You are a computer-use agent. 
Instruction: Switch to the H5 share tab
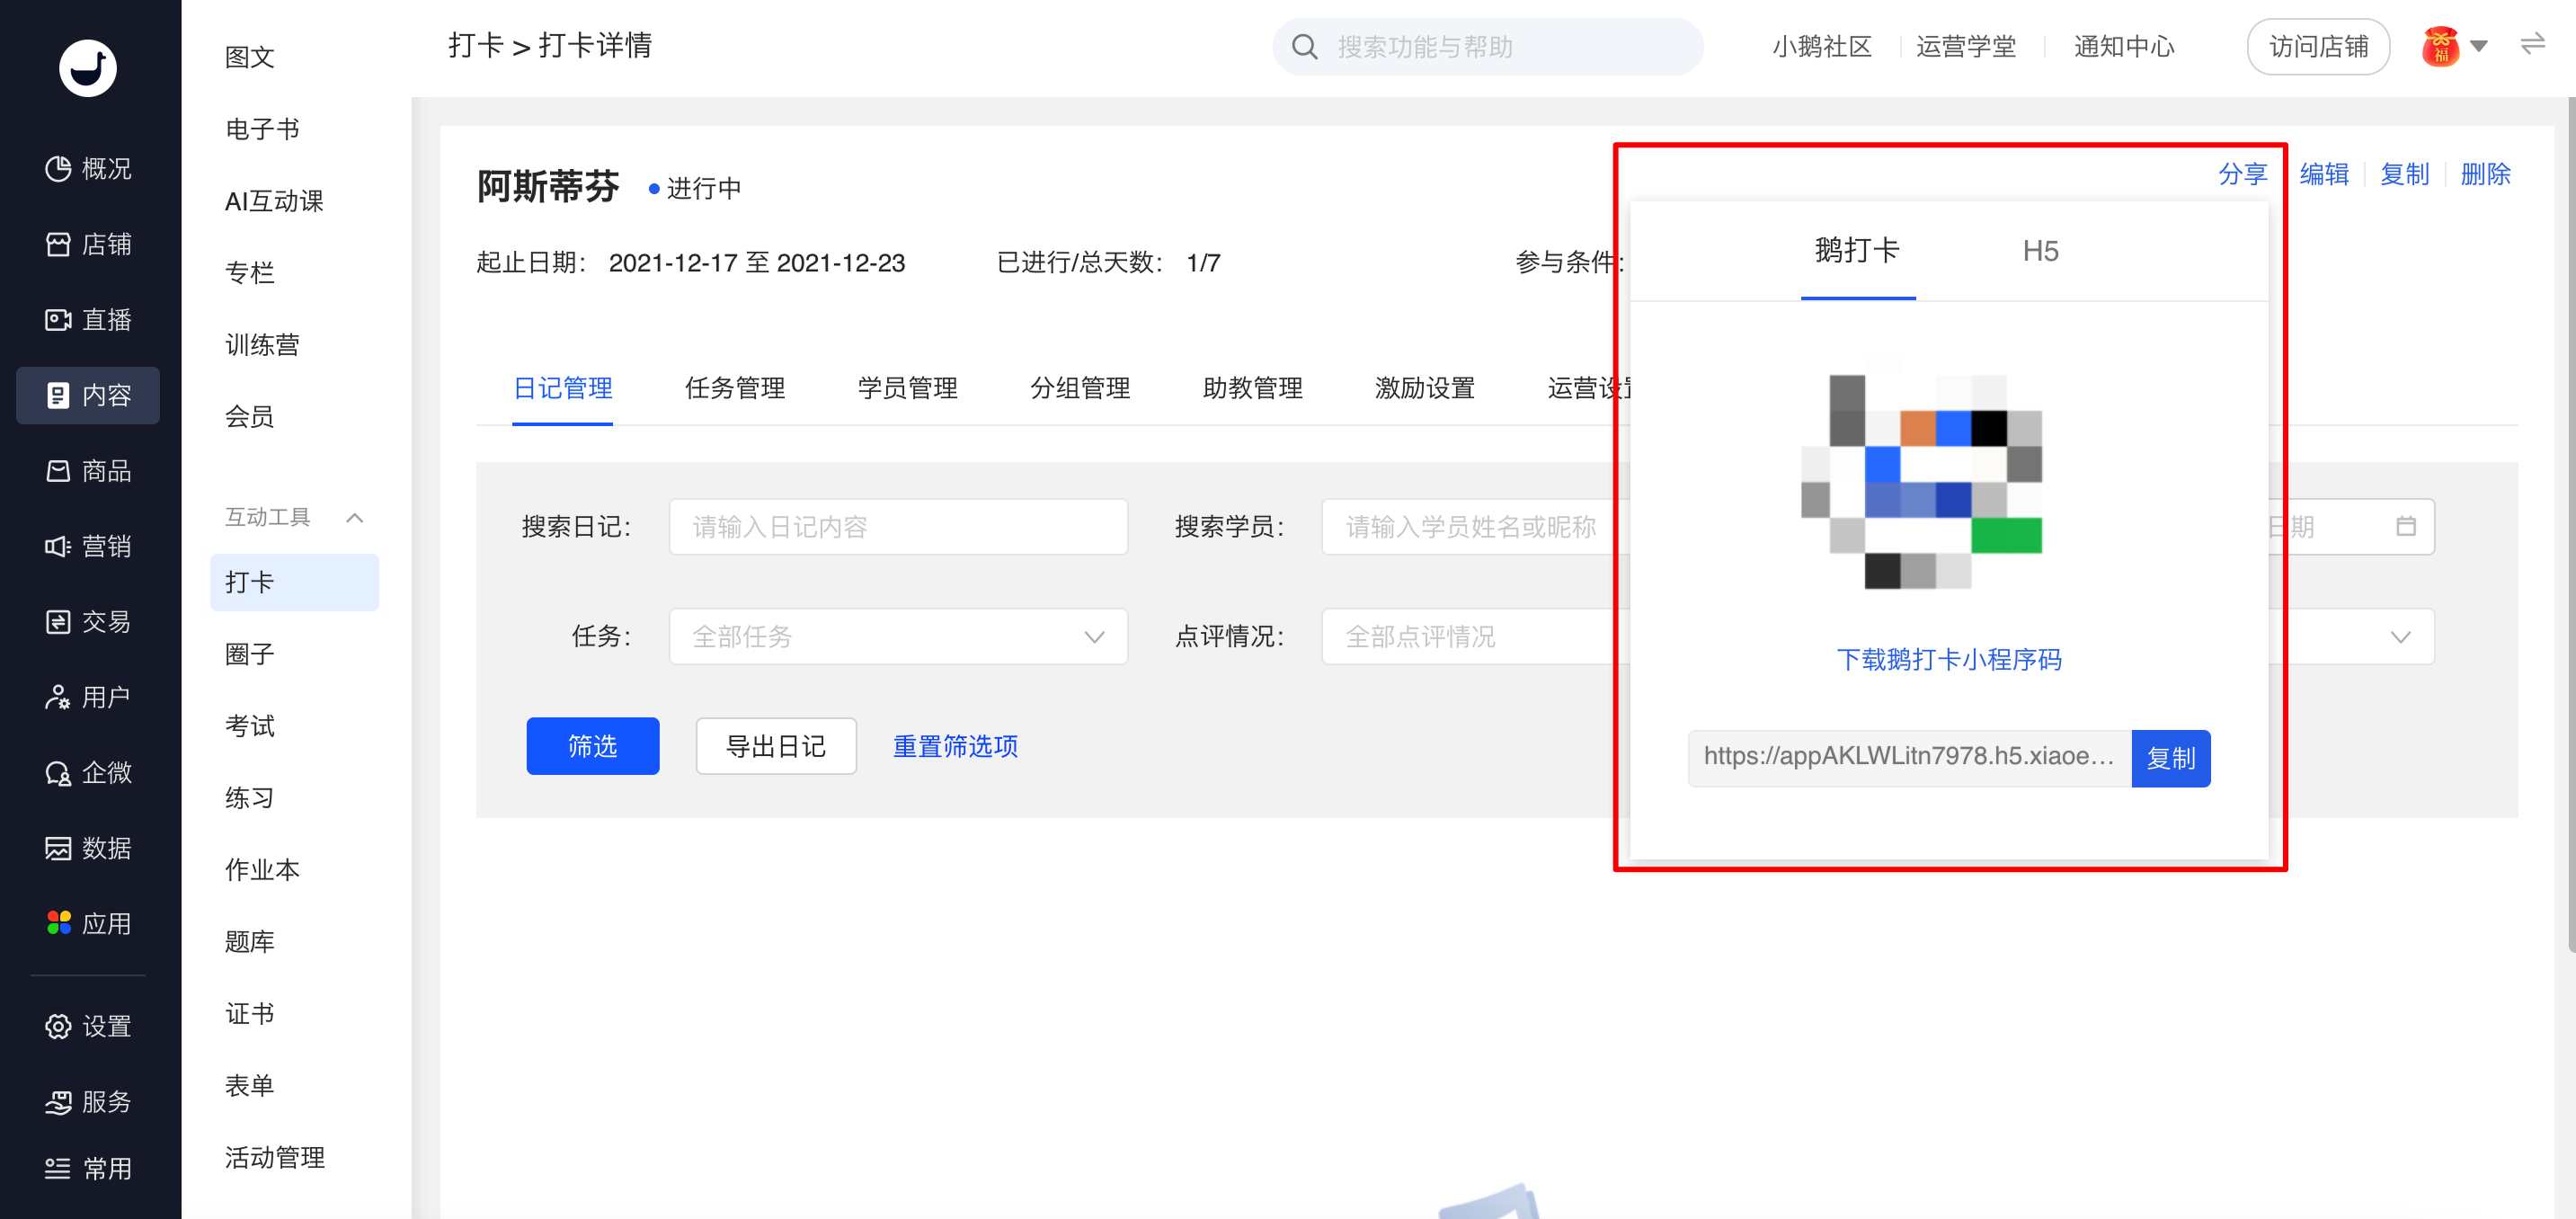coord(2039,251)
